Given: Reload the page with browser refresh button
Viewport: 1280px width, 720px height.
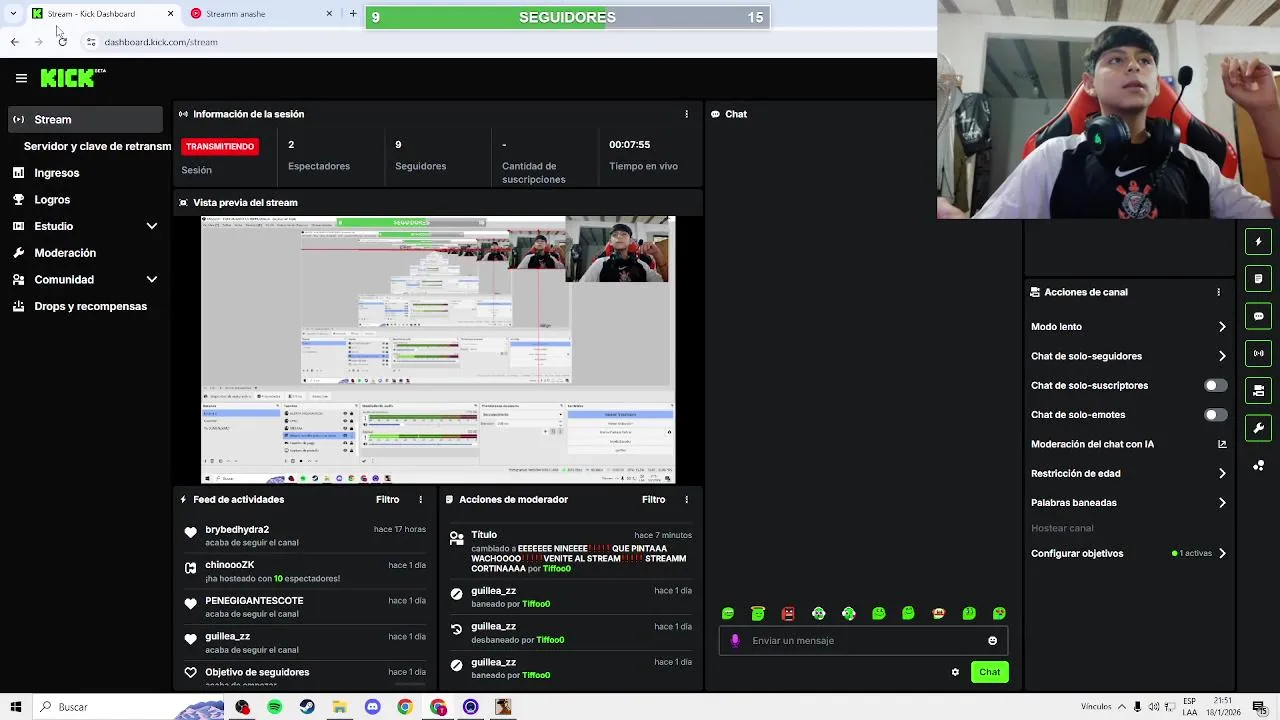Looking at the screenshot, I should tap(62, 42).
